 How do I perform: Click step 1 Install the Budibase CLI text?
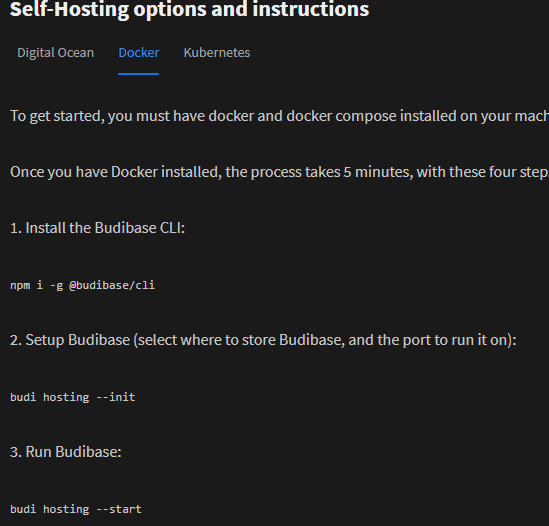point(97,228)
